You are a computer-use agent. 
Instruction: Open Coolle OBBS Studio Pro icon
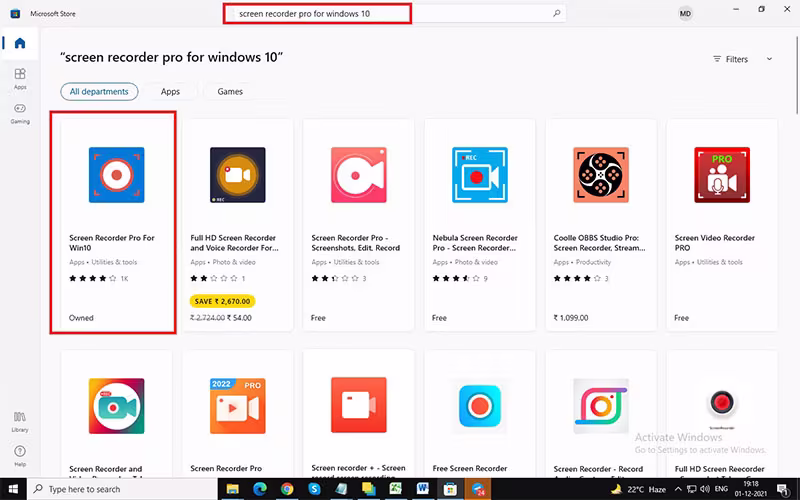pyautogui.click(x=601, y=175)
